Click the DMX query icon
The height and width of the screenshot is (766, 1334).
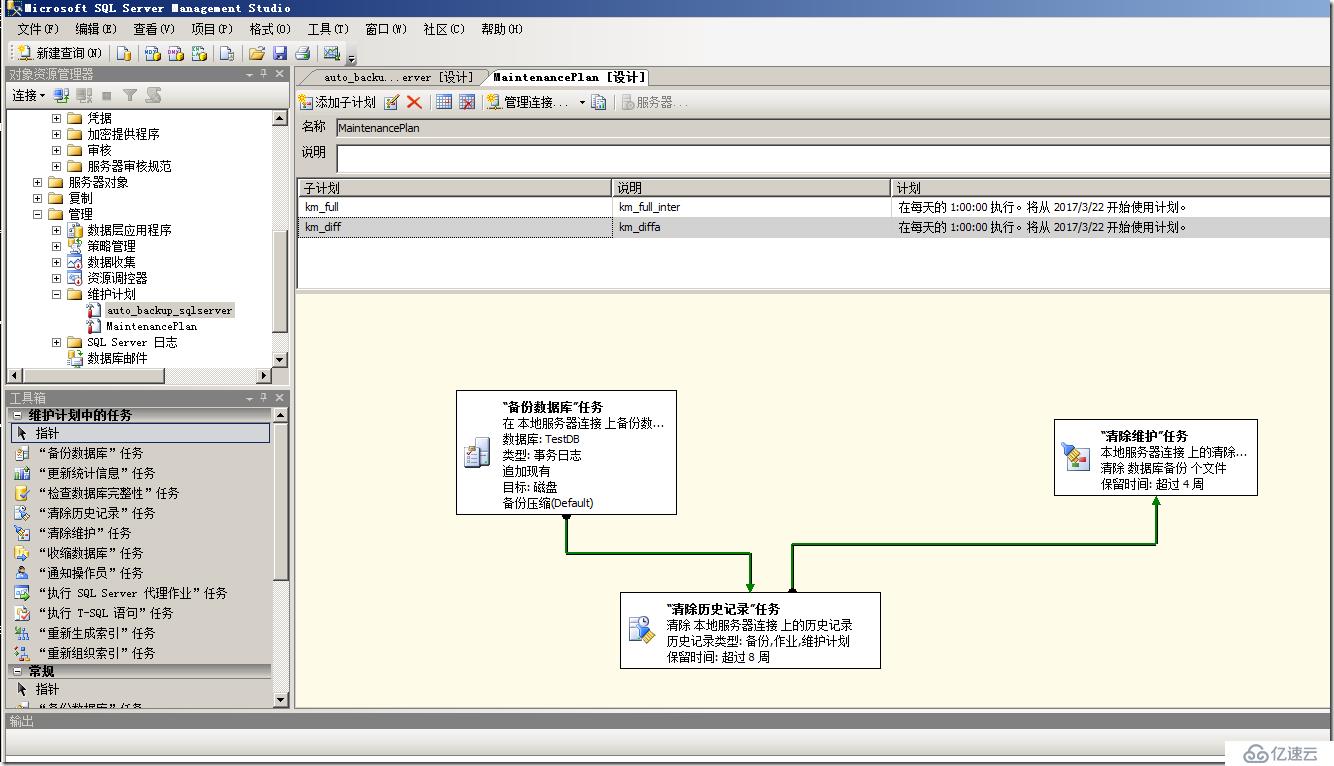176,53
